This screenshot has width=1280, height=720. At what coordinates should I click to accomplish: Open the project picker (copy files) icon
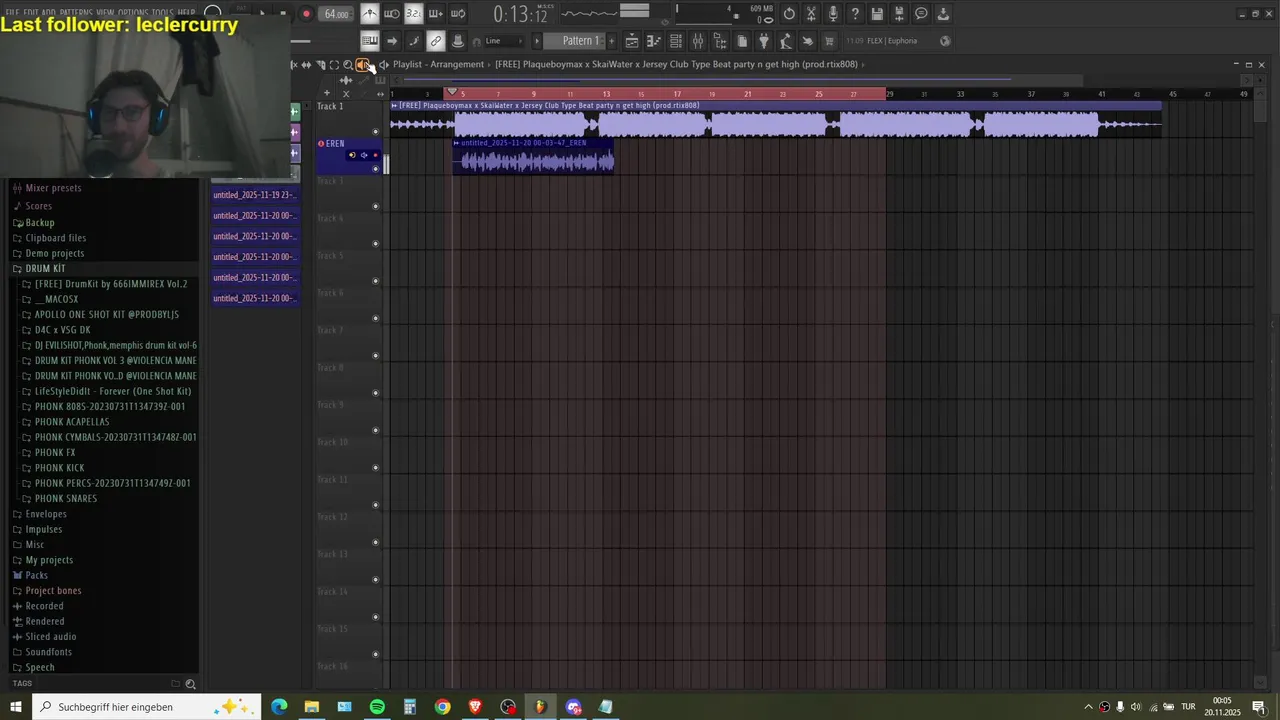742,41
